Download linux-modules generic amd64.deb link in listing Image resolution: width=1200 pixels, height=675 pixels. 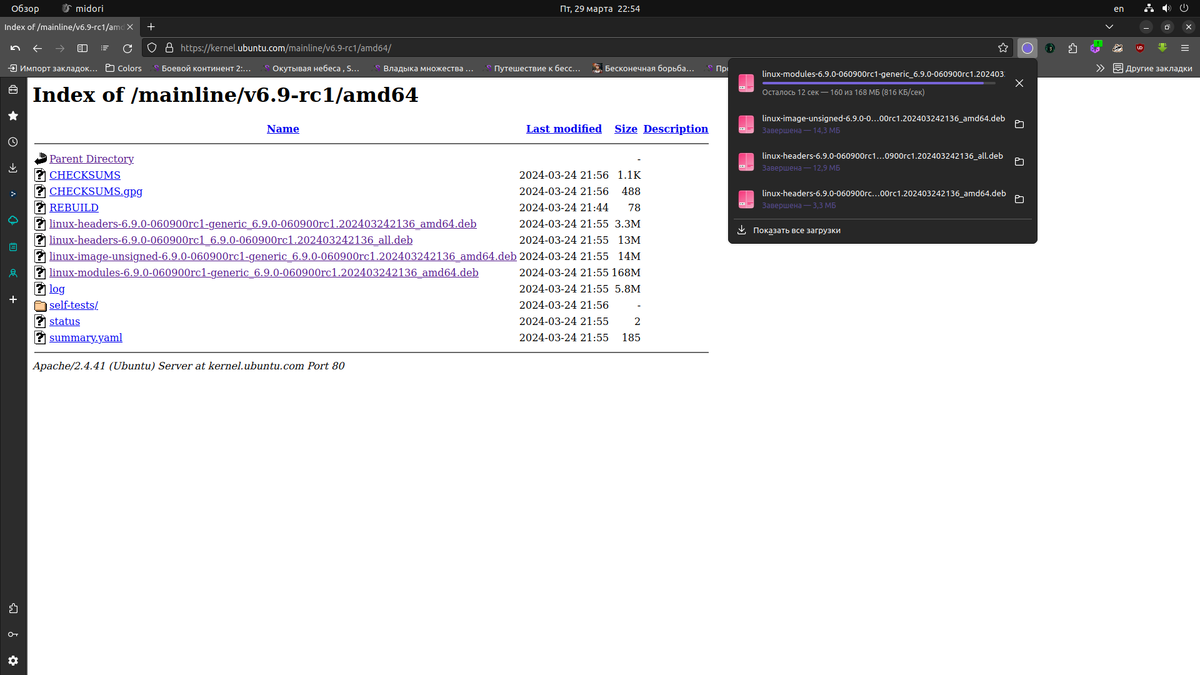(264, 272)
